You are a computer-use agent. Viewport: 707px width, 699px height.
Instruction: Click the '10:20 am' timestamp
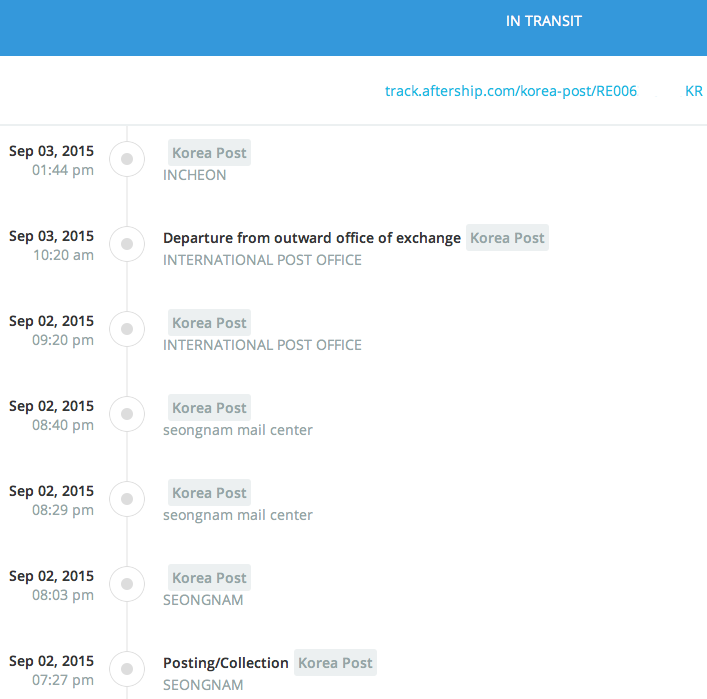point(64,255)
